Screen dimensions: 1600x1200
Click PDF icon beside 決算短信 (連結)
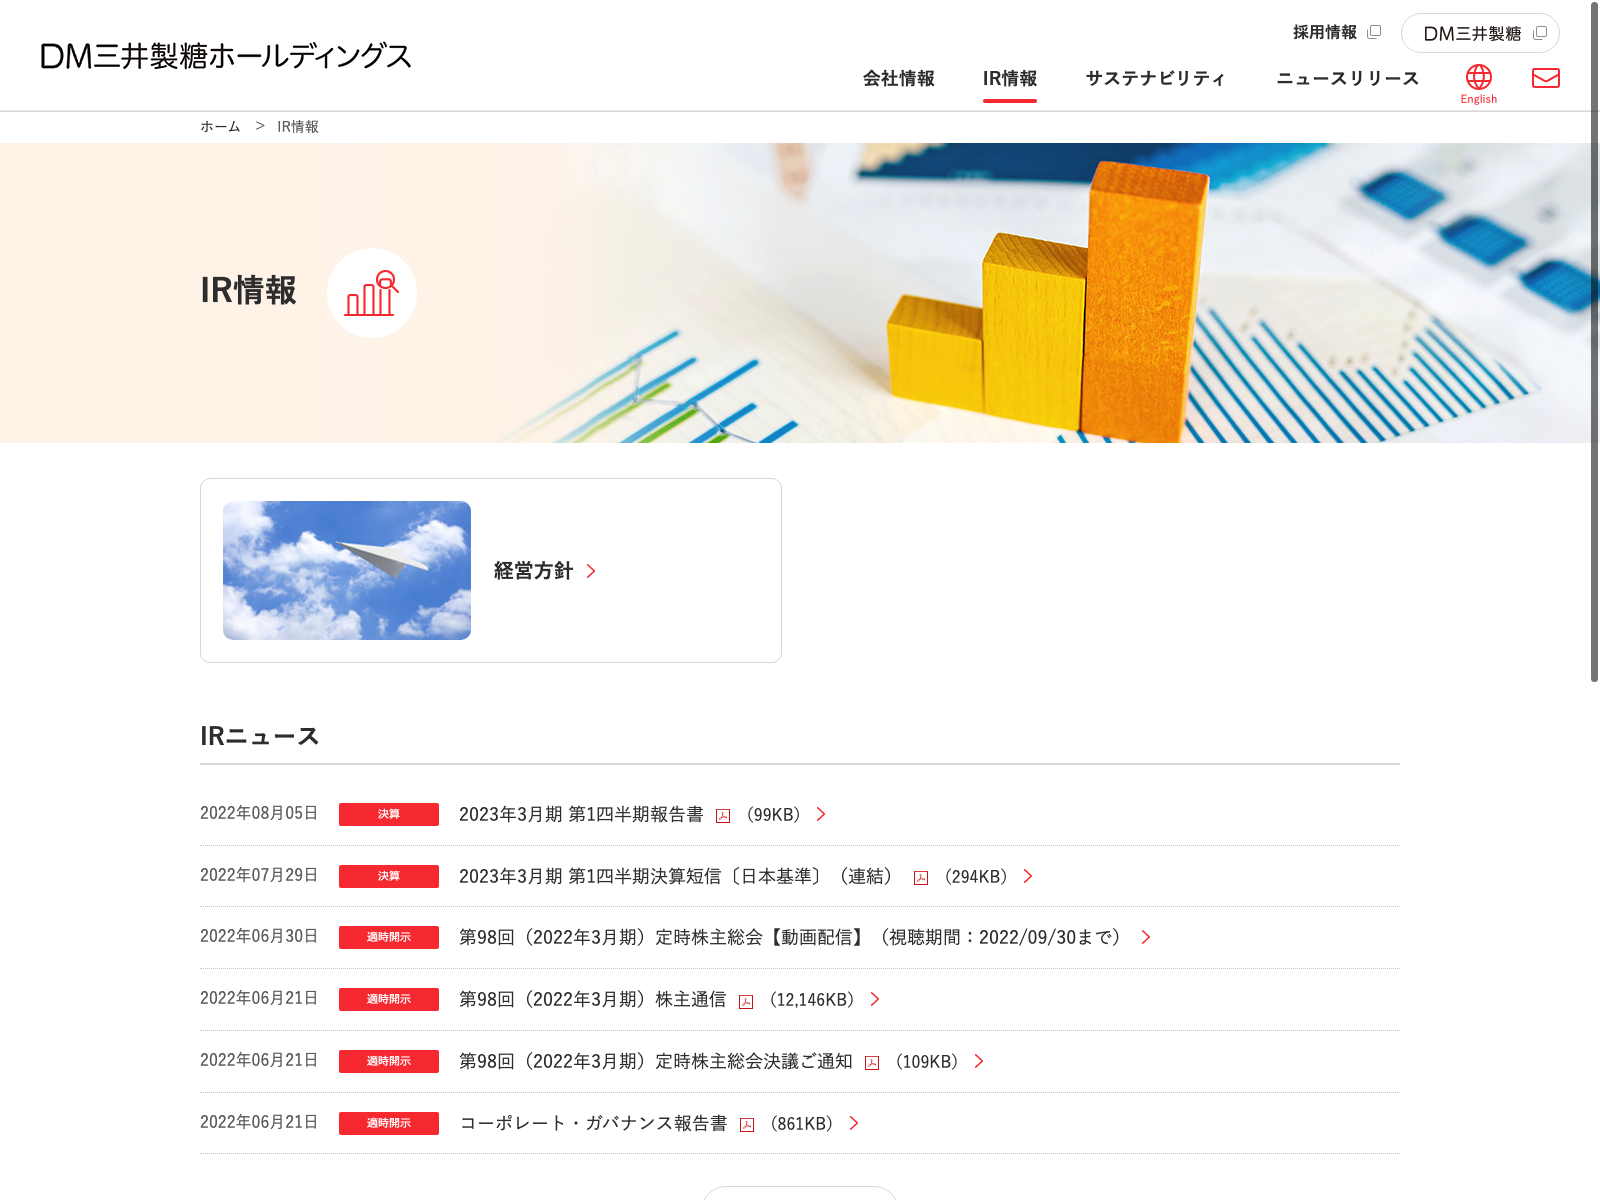click(921, 878)
